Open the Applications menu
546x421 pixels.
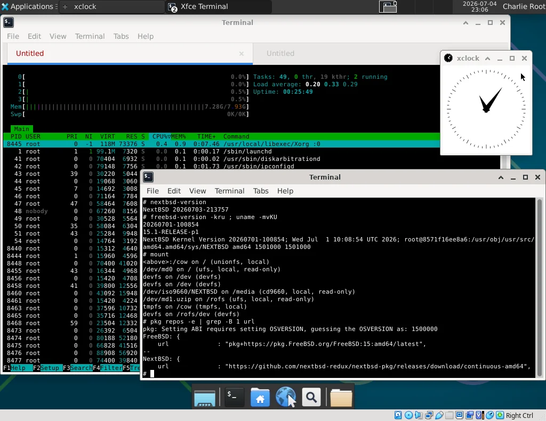click(x=28, y=6)
